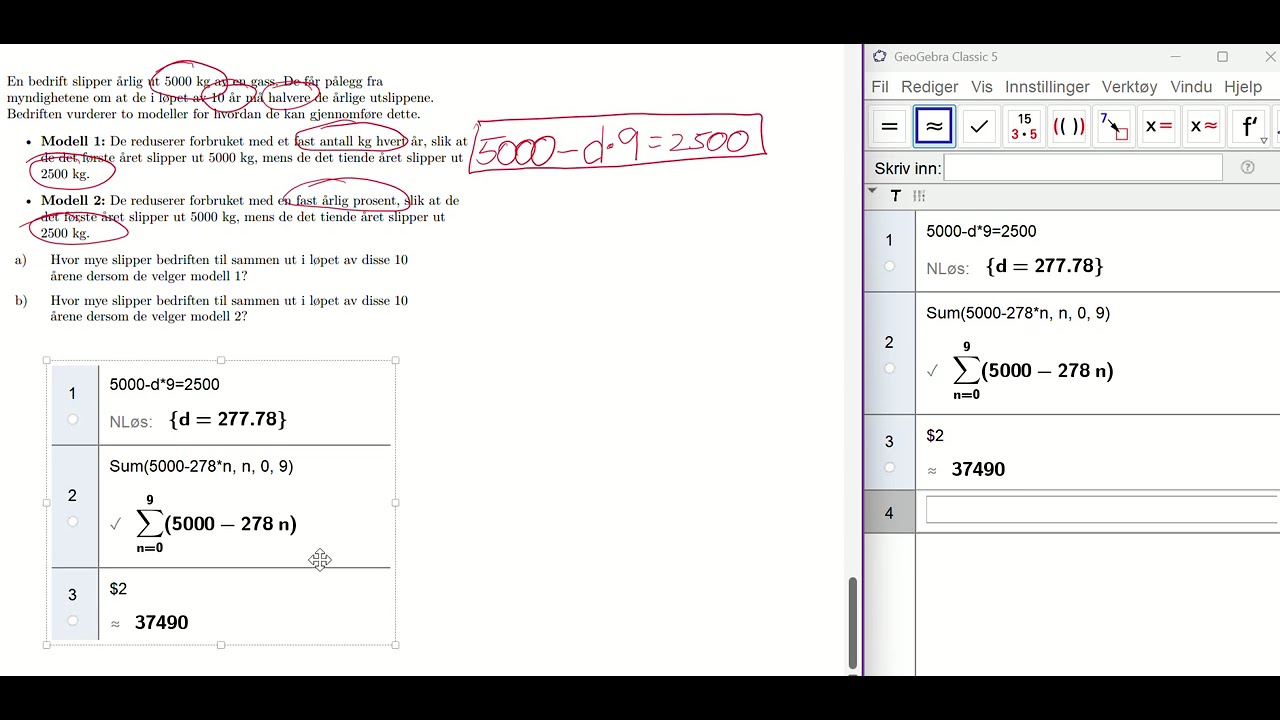Click NLøs: label in GeoGebra row 1
The image size is (1280, 720).
pyautogui.click(x=948, y=269)
